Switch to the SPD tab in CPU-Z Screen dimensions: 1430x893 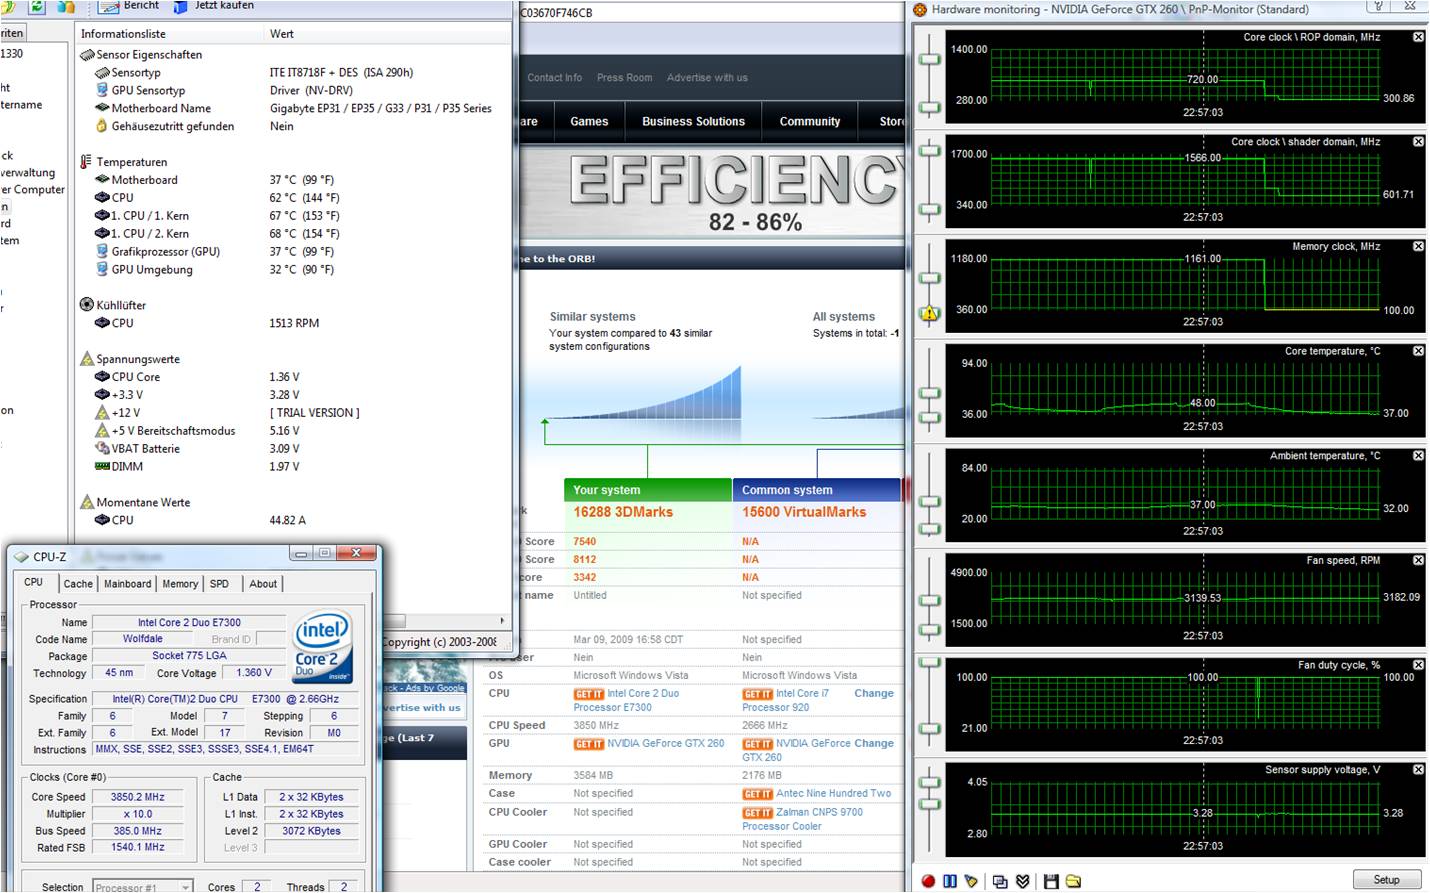[219, 584]
